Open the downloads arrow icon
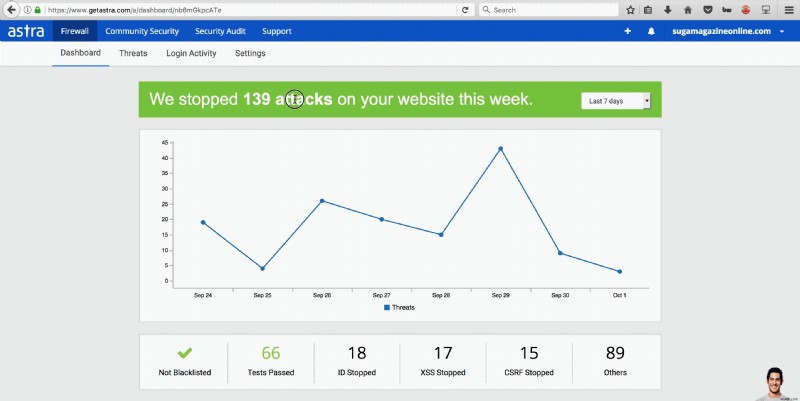The height and width of the screenshot is (401, 800). (667, 10)
